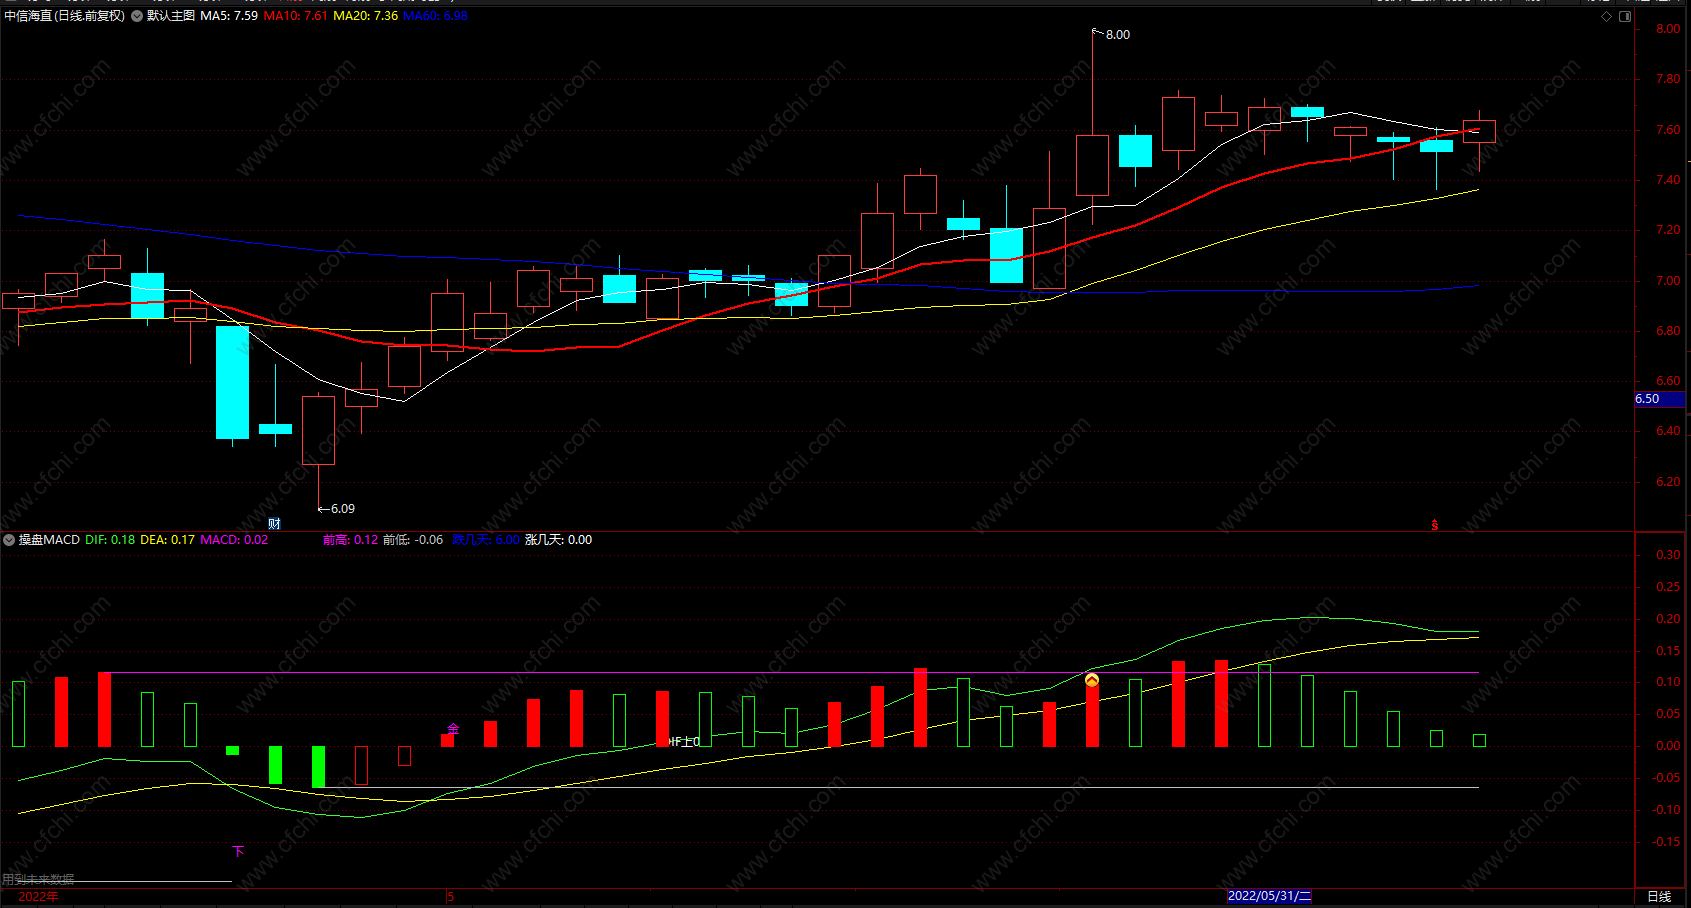This screenshot has height=908, width=1691.
Task: Select the 中信海直(日线.前复权) title
Action: click(x=65, y=16)
